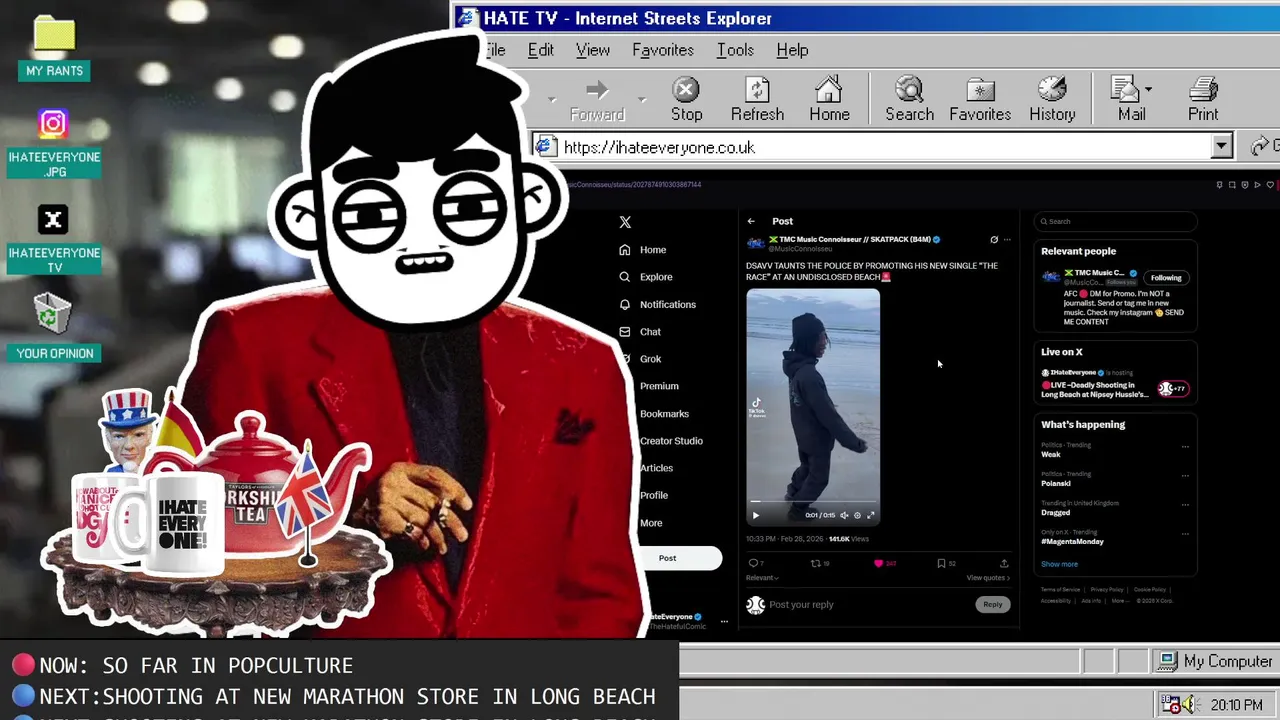Click the browser Home toolbar button
This screenshot has height=720, width=1280.
[829, 100]
